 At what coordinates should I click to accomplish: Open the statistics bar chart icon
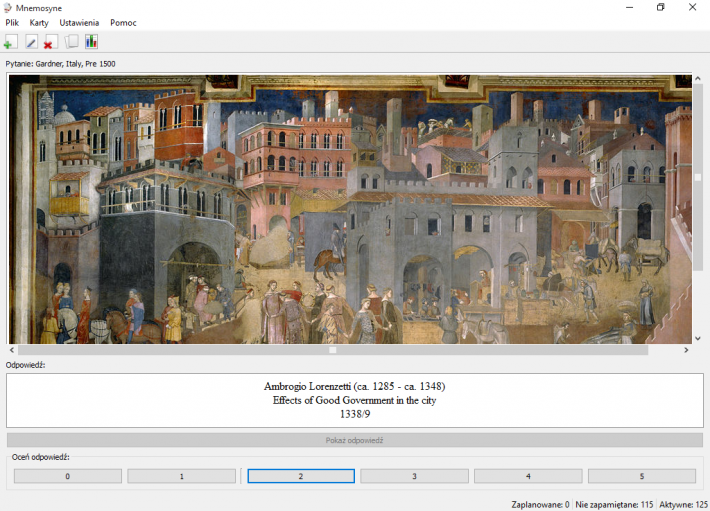click(91, 42)
